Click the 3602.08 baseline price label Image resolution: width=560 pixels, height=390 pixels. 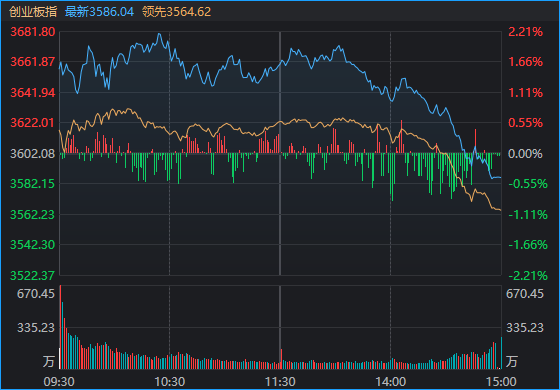33,154
